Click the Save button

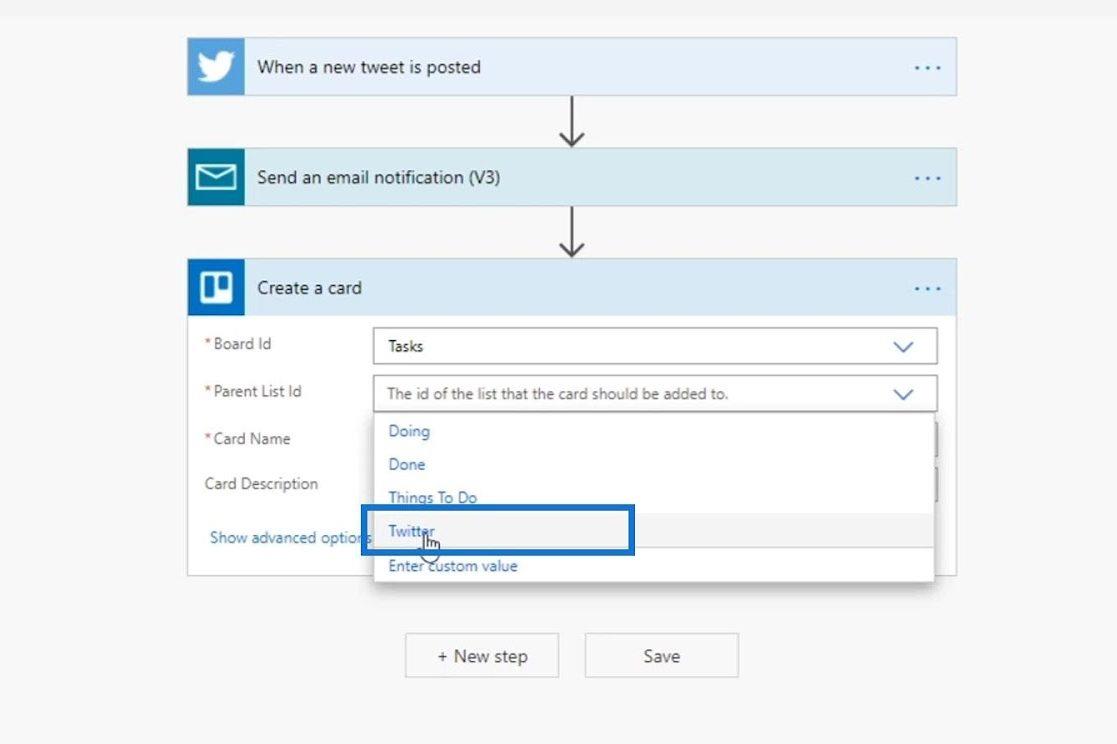coord(662,656)
